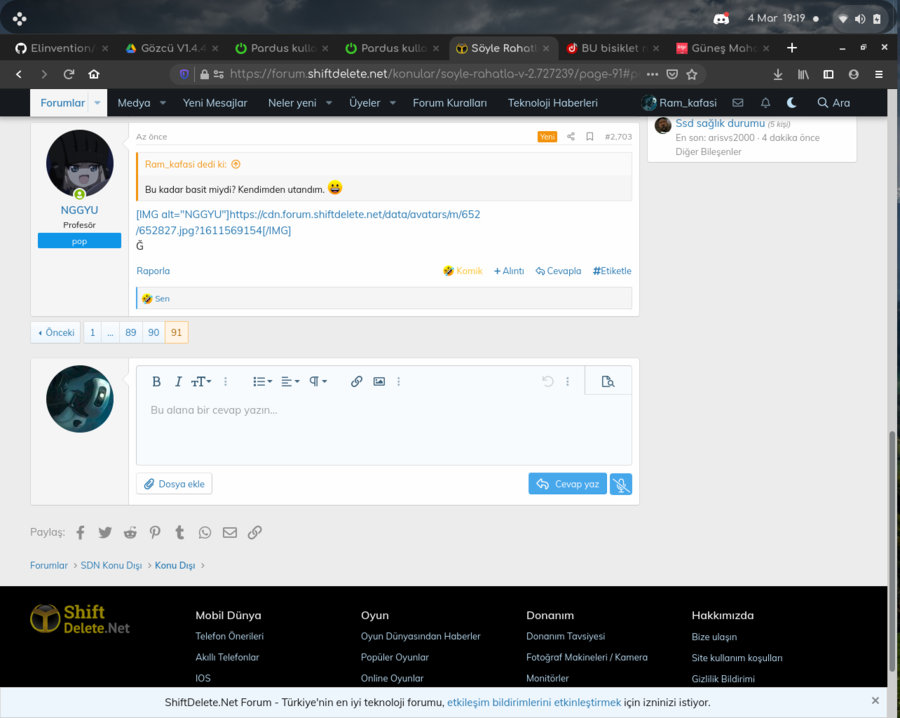900x718 pixels.
Task: Toggle italic text in reply editor
Action: (178, 382)
